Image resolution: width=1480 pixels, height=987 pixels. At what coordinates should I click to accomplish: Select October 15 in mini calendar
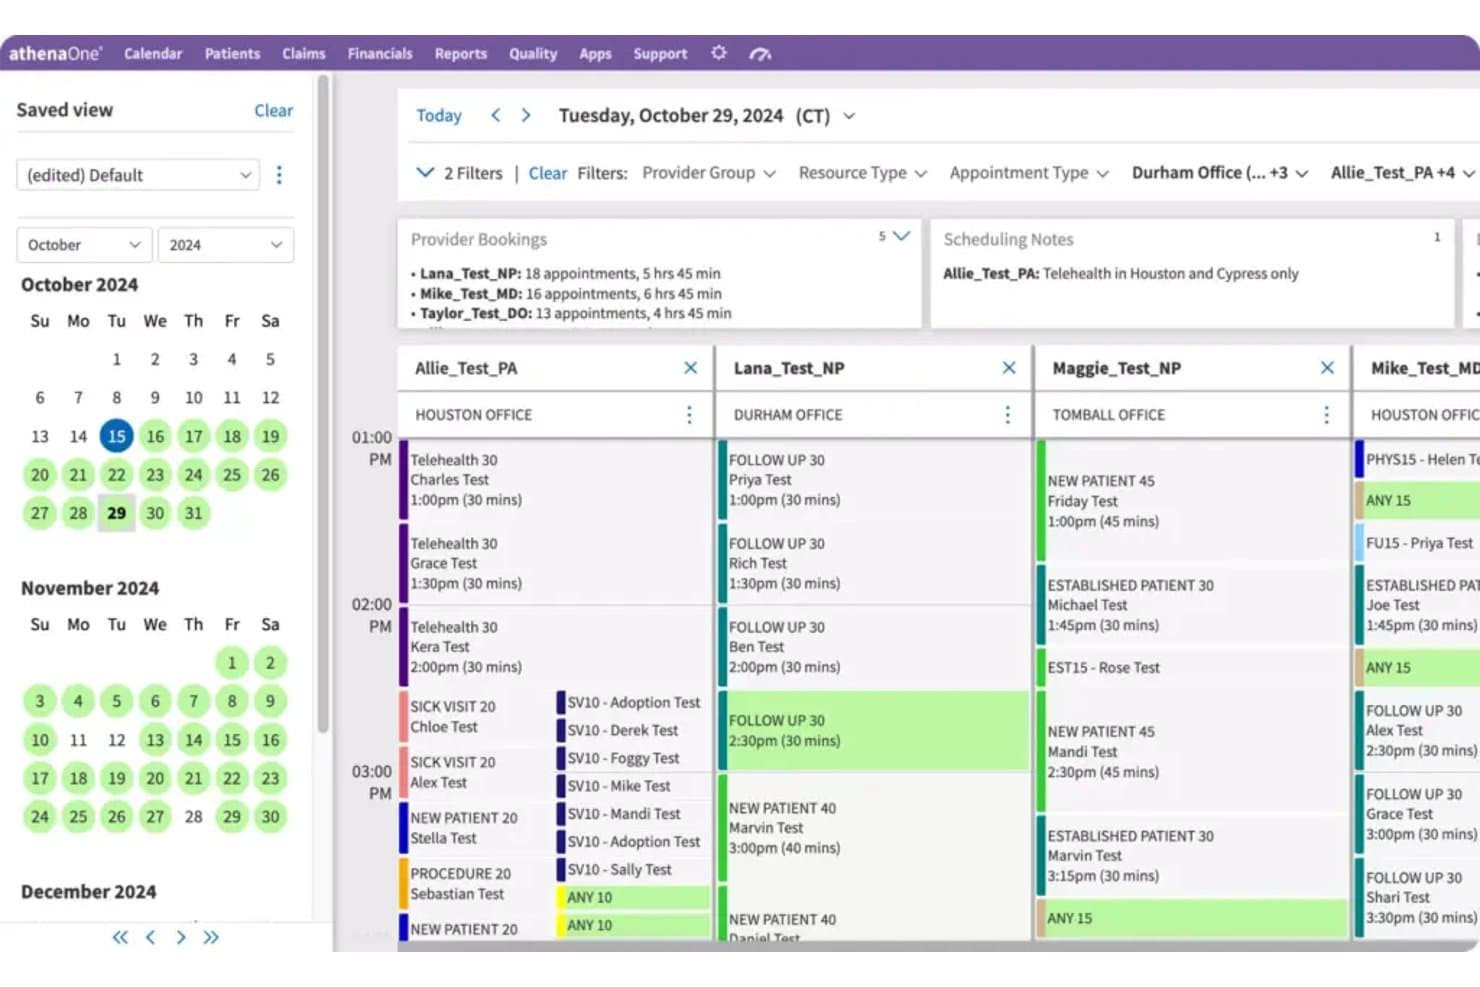click(x=117, y=436)
